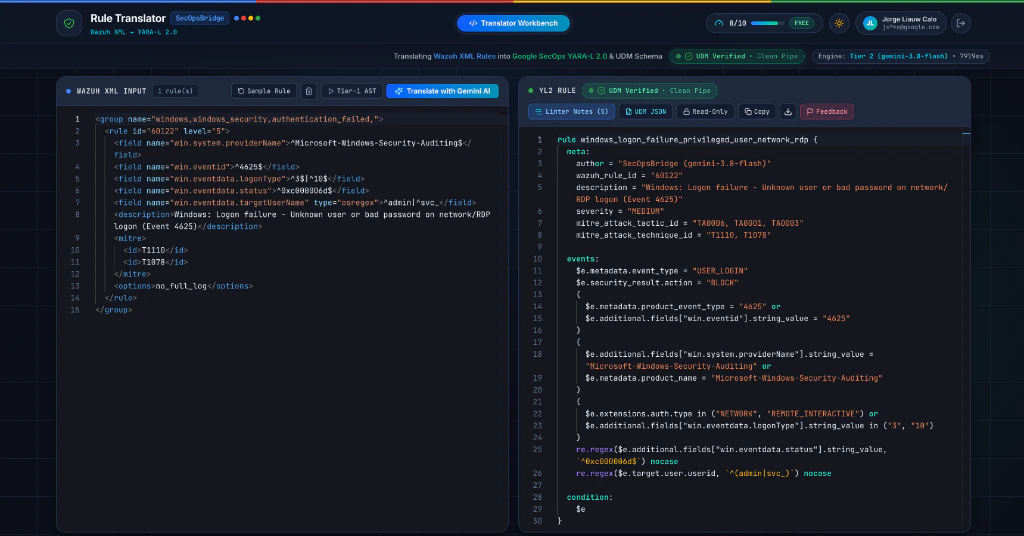Click line number 1 in the XML input gutter
Image resolution: width=1024 pixels, height=536 pixels.
click(77, 119)
